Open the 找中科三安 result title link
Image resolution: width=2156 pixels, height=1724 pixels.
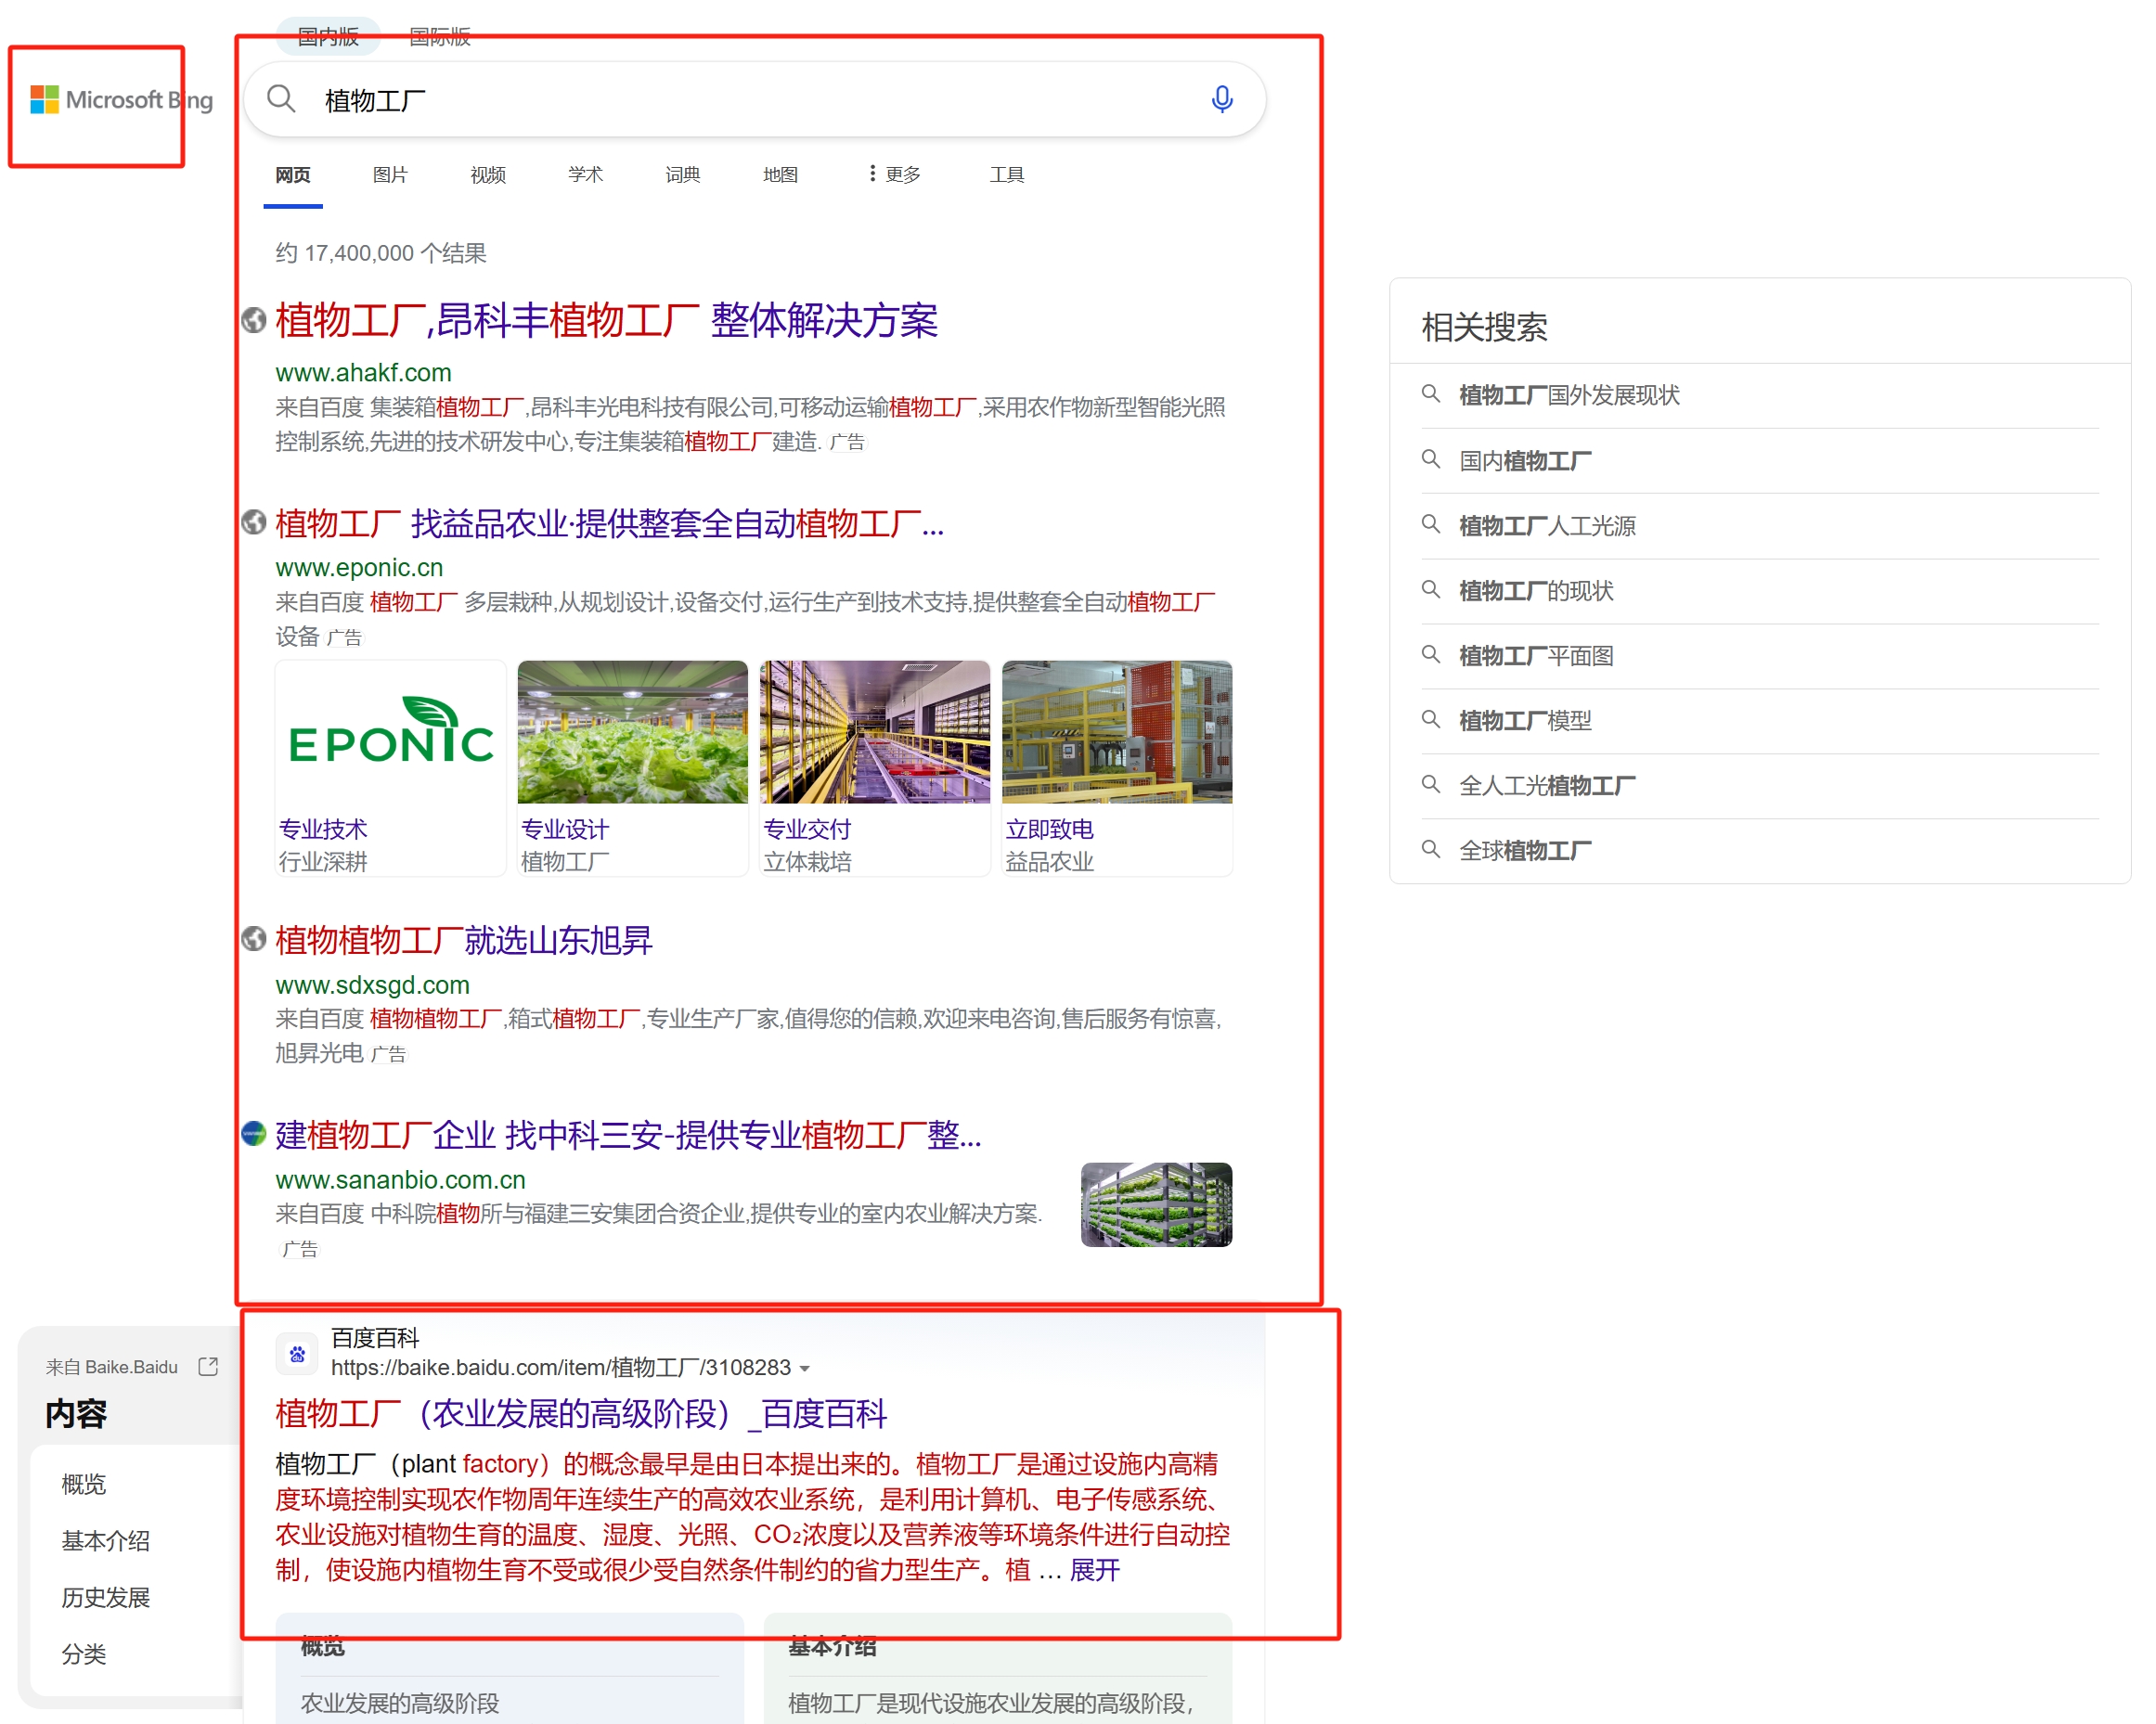pos(628,1134)
